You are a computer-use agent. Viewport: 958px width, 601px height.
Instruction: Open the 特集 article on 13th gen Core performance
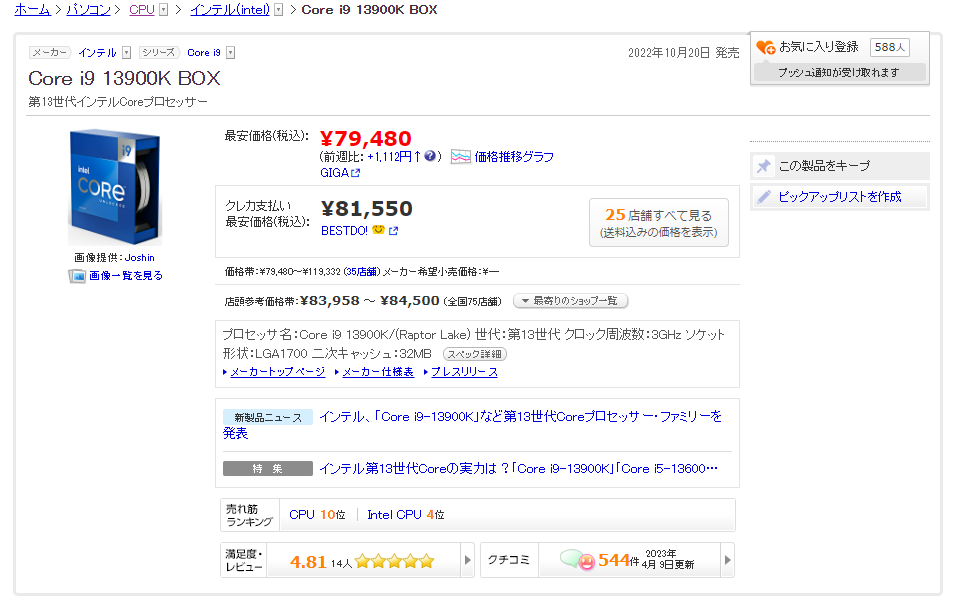(x=518, y=468)
